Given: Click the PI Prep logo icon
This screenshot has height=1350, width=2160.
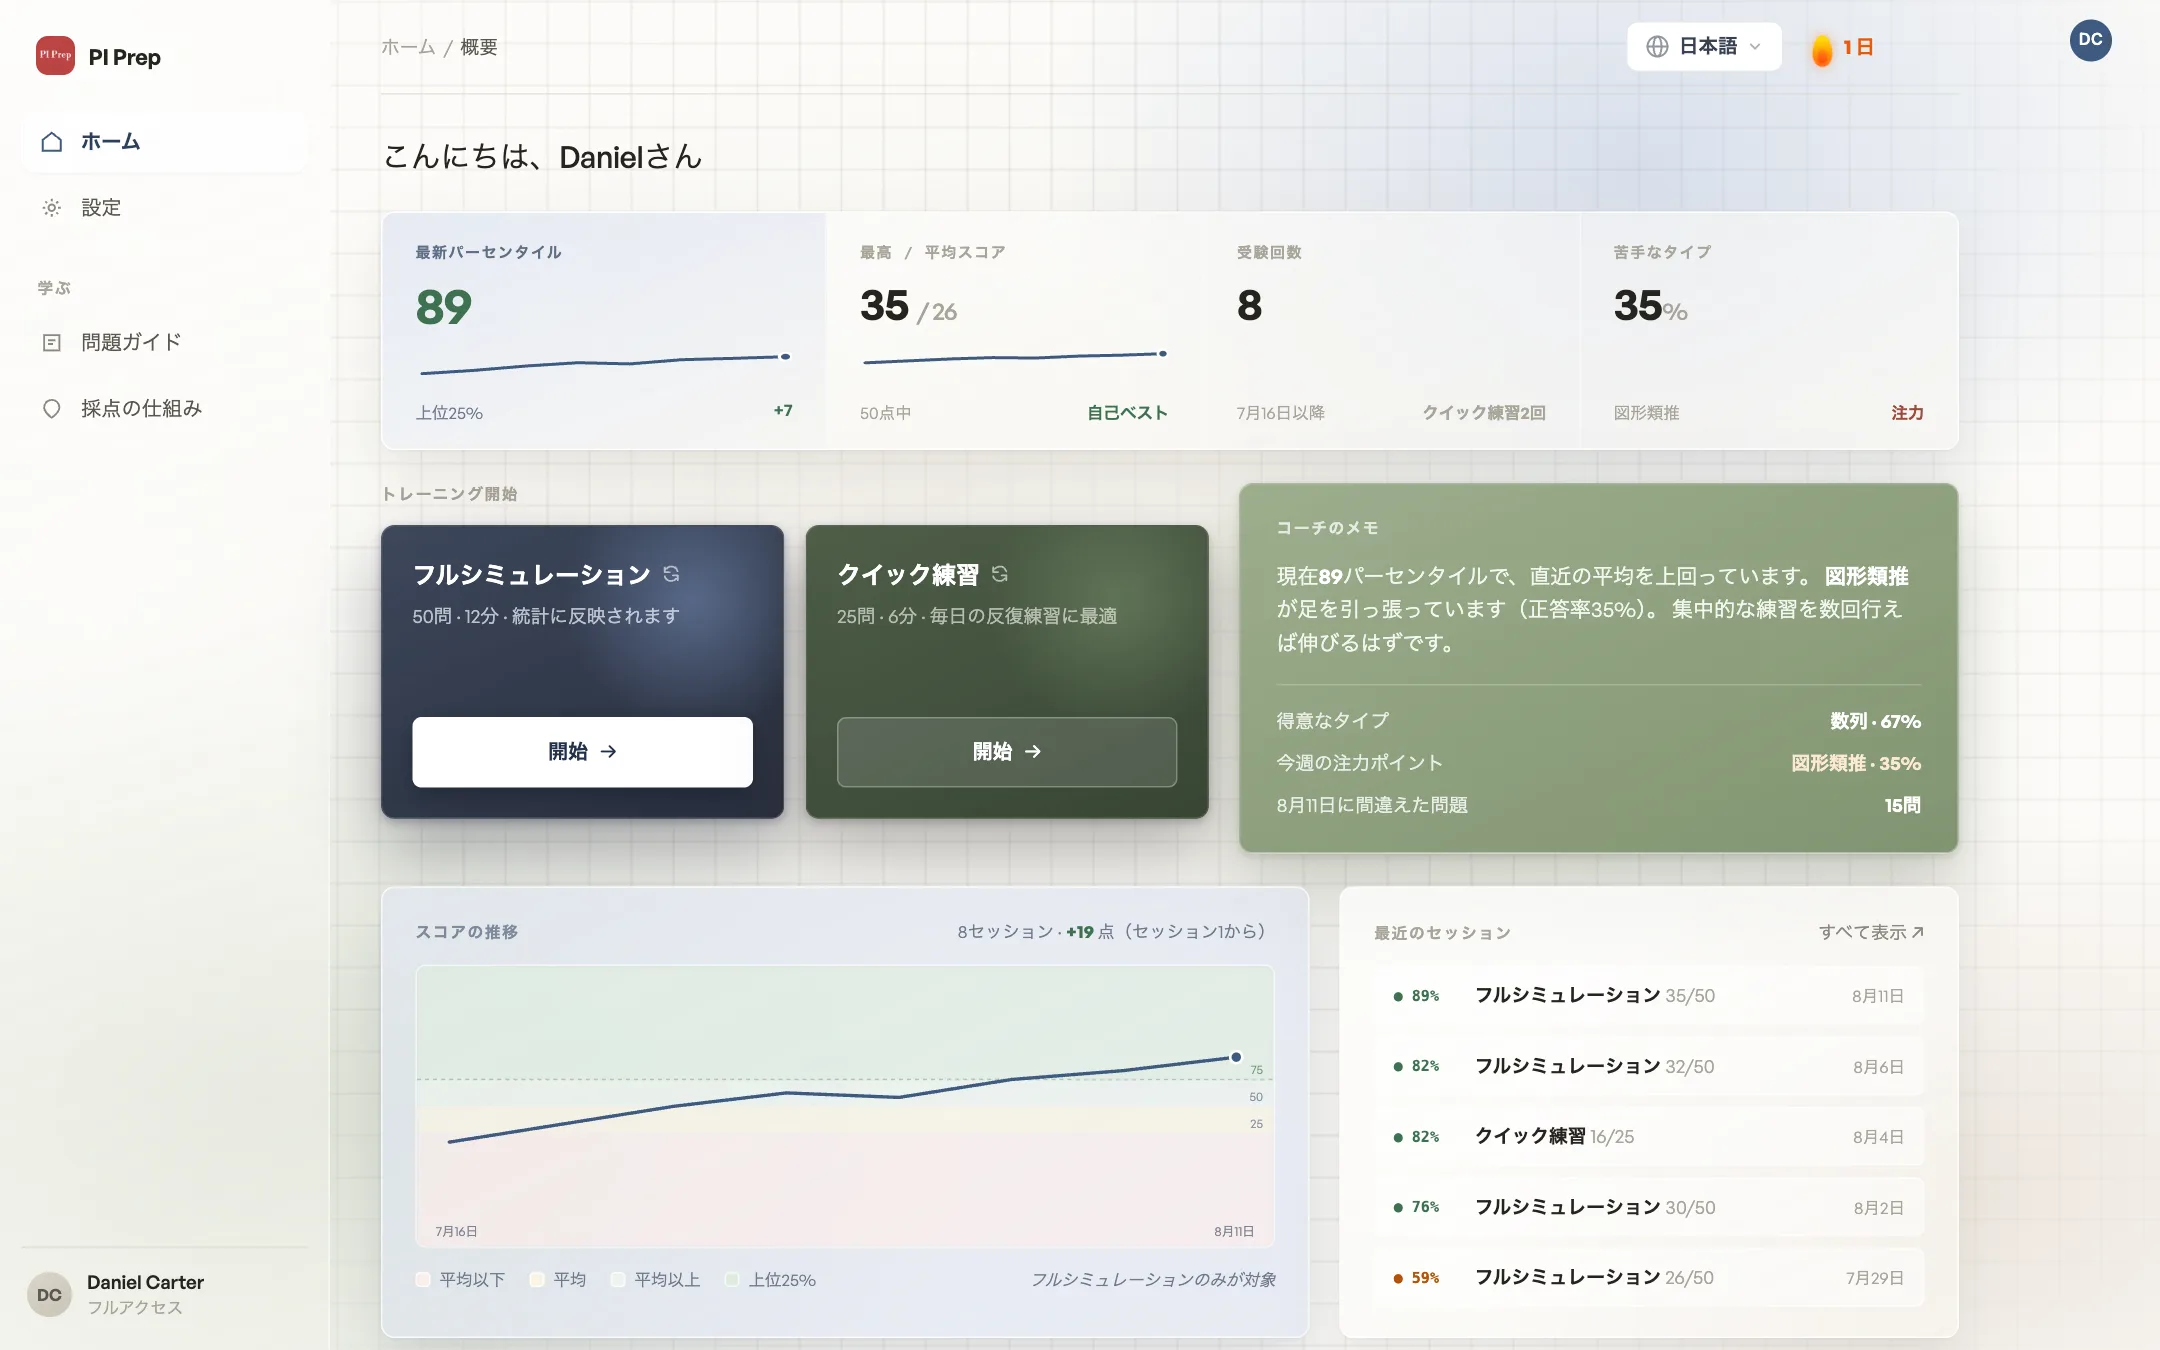Looking at the screenshot, I should click(55, 56).
